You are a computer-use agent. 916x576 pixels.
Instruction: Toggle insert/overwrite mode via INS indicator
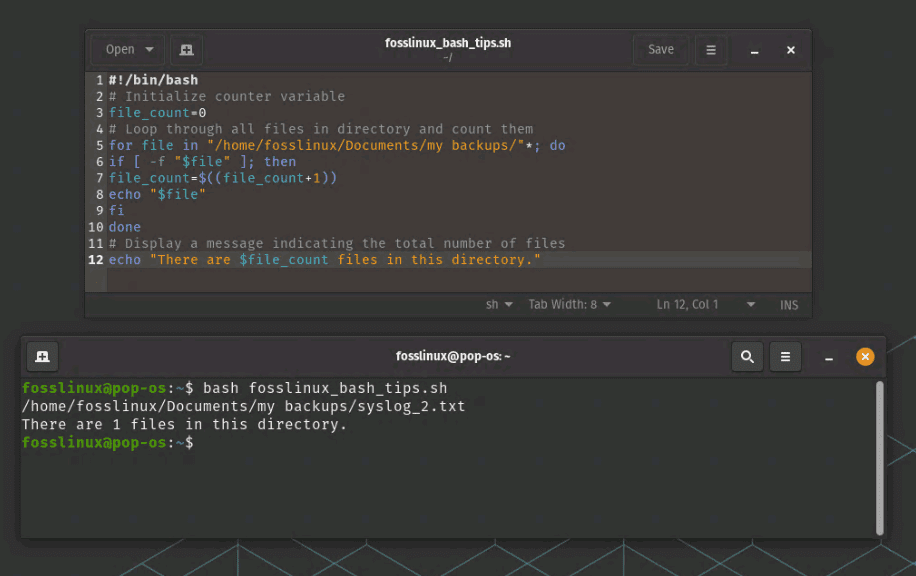click(x=789, y=304)
